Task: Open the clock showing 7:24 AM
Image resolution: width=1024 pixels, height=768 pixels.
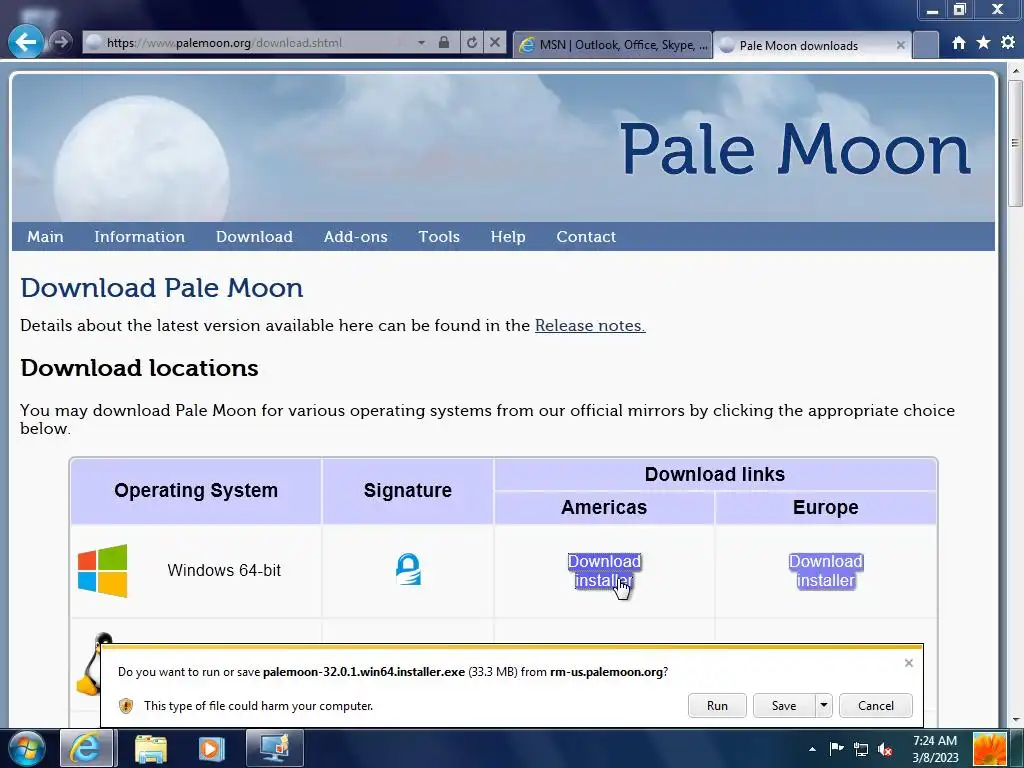Action: [x=935, y=749]
